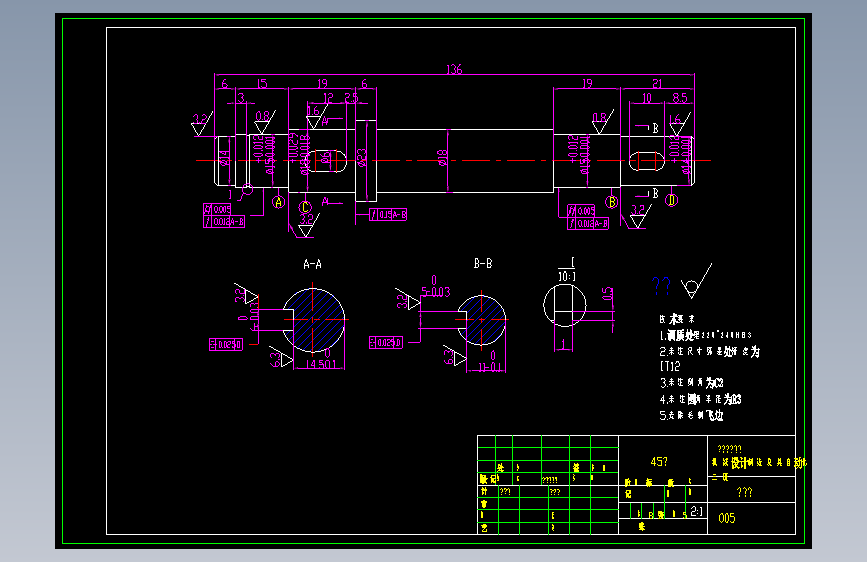Select the yellow datum circle D
Screen dimensions: 867x562
672,200
